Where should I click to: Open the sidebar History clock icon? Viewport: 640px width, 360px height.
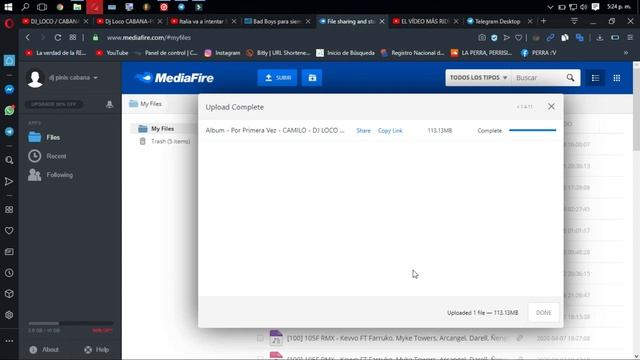(x=9, y=273)
